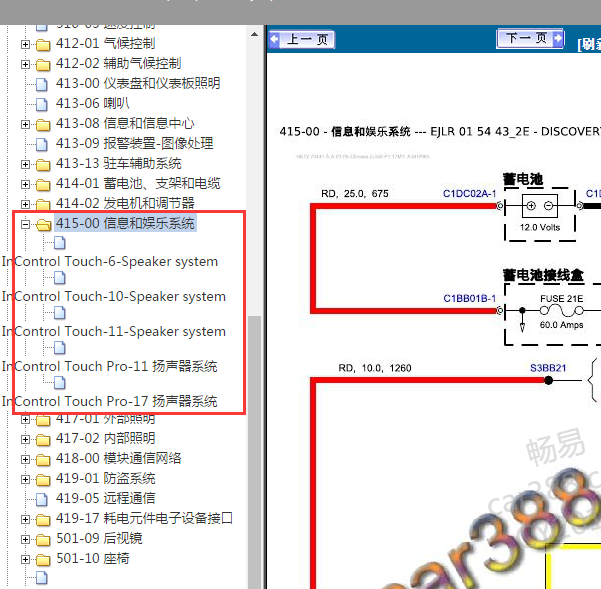Expand the 501-09 后视镜 node
601x589 pixels.
click(25, 539)
